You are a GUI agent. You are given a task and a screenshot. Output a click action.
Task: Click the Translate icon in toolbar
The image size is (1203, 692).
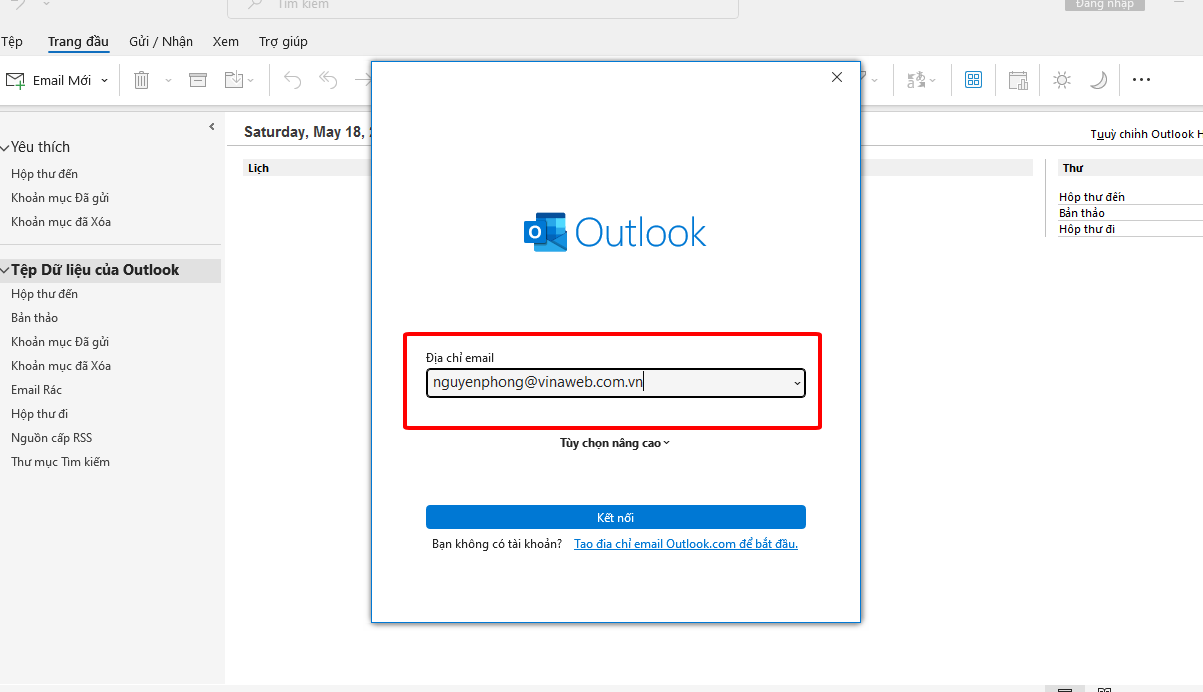914,80
